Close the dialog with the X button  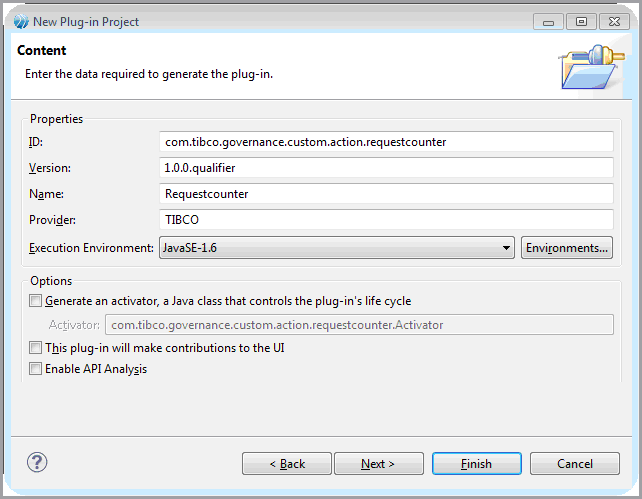coord(612,21)
